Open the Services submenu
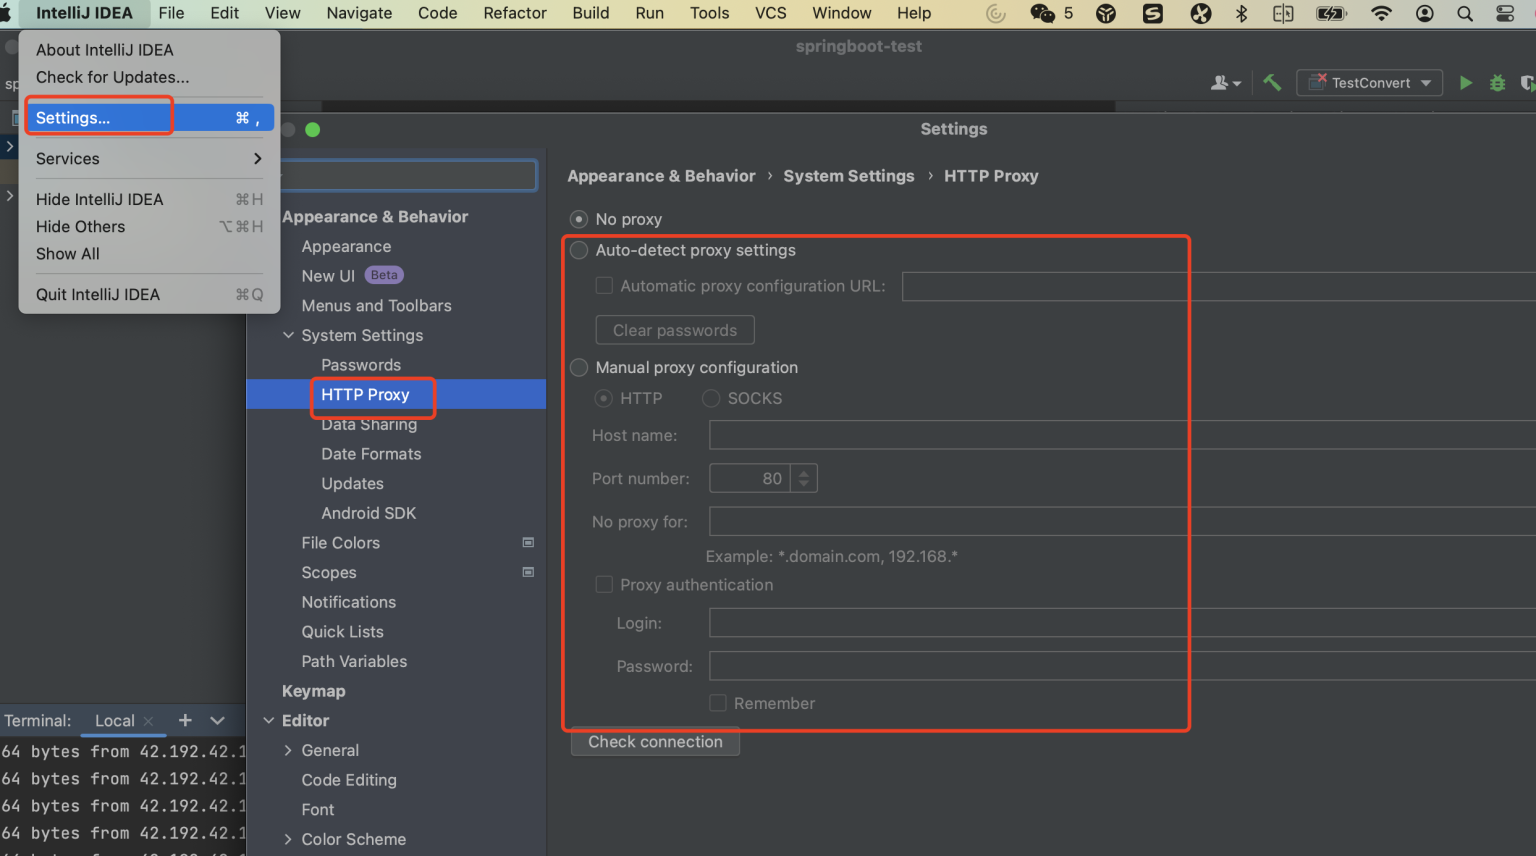 point(148,159)
